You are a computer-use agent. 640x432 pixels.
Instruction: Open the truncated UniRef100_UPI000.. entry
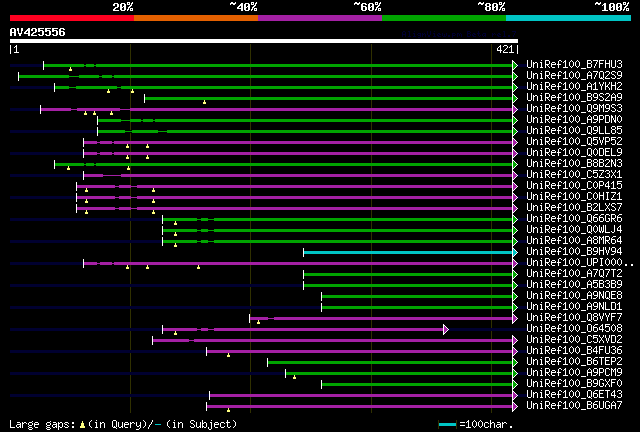click(580, 263)
